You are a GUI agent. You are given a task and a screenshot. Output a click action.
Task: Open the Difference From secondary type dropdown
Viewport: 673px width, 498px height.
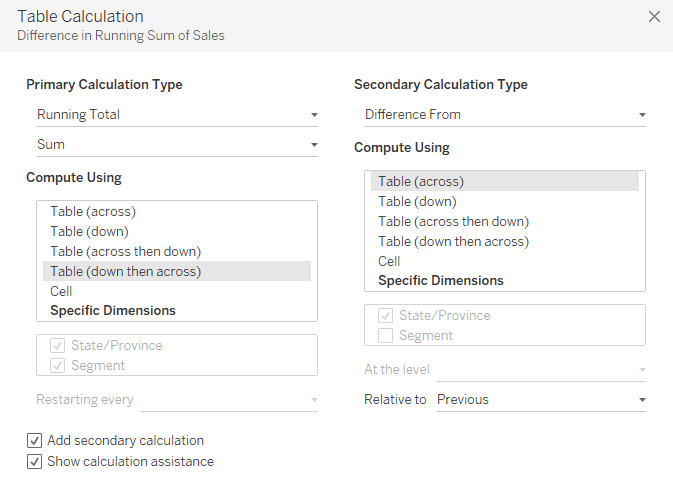coord(504,115)
